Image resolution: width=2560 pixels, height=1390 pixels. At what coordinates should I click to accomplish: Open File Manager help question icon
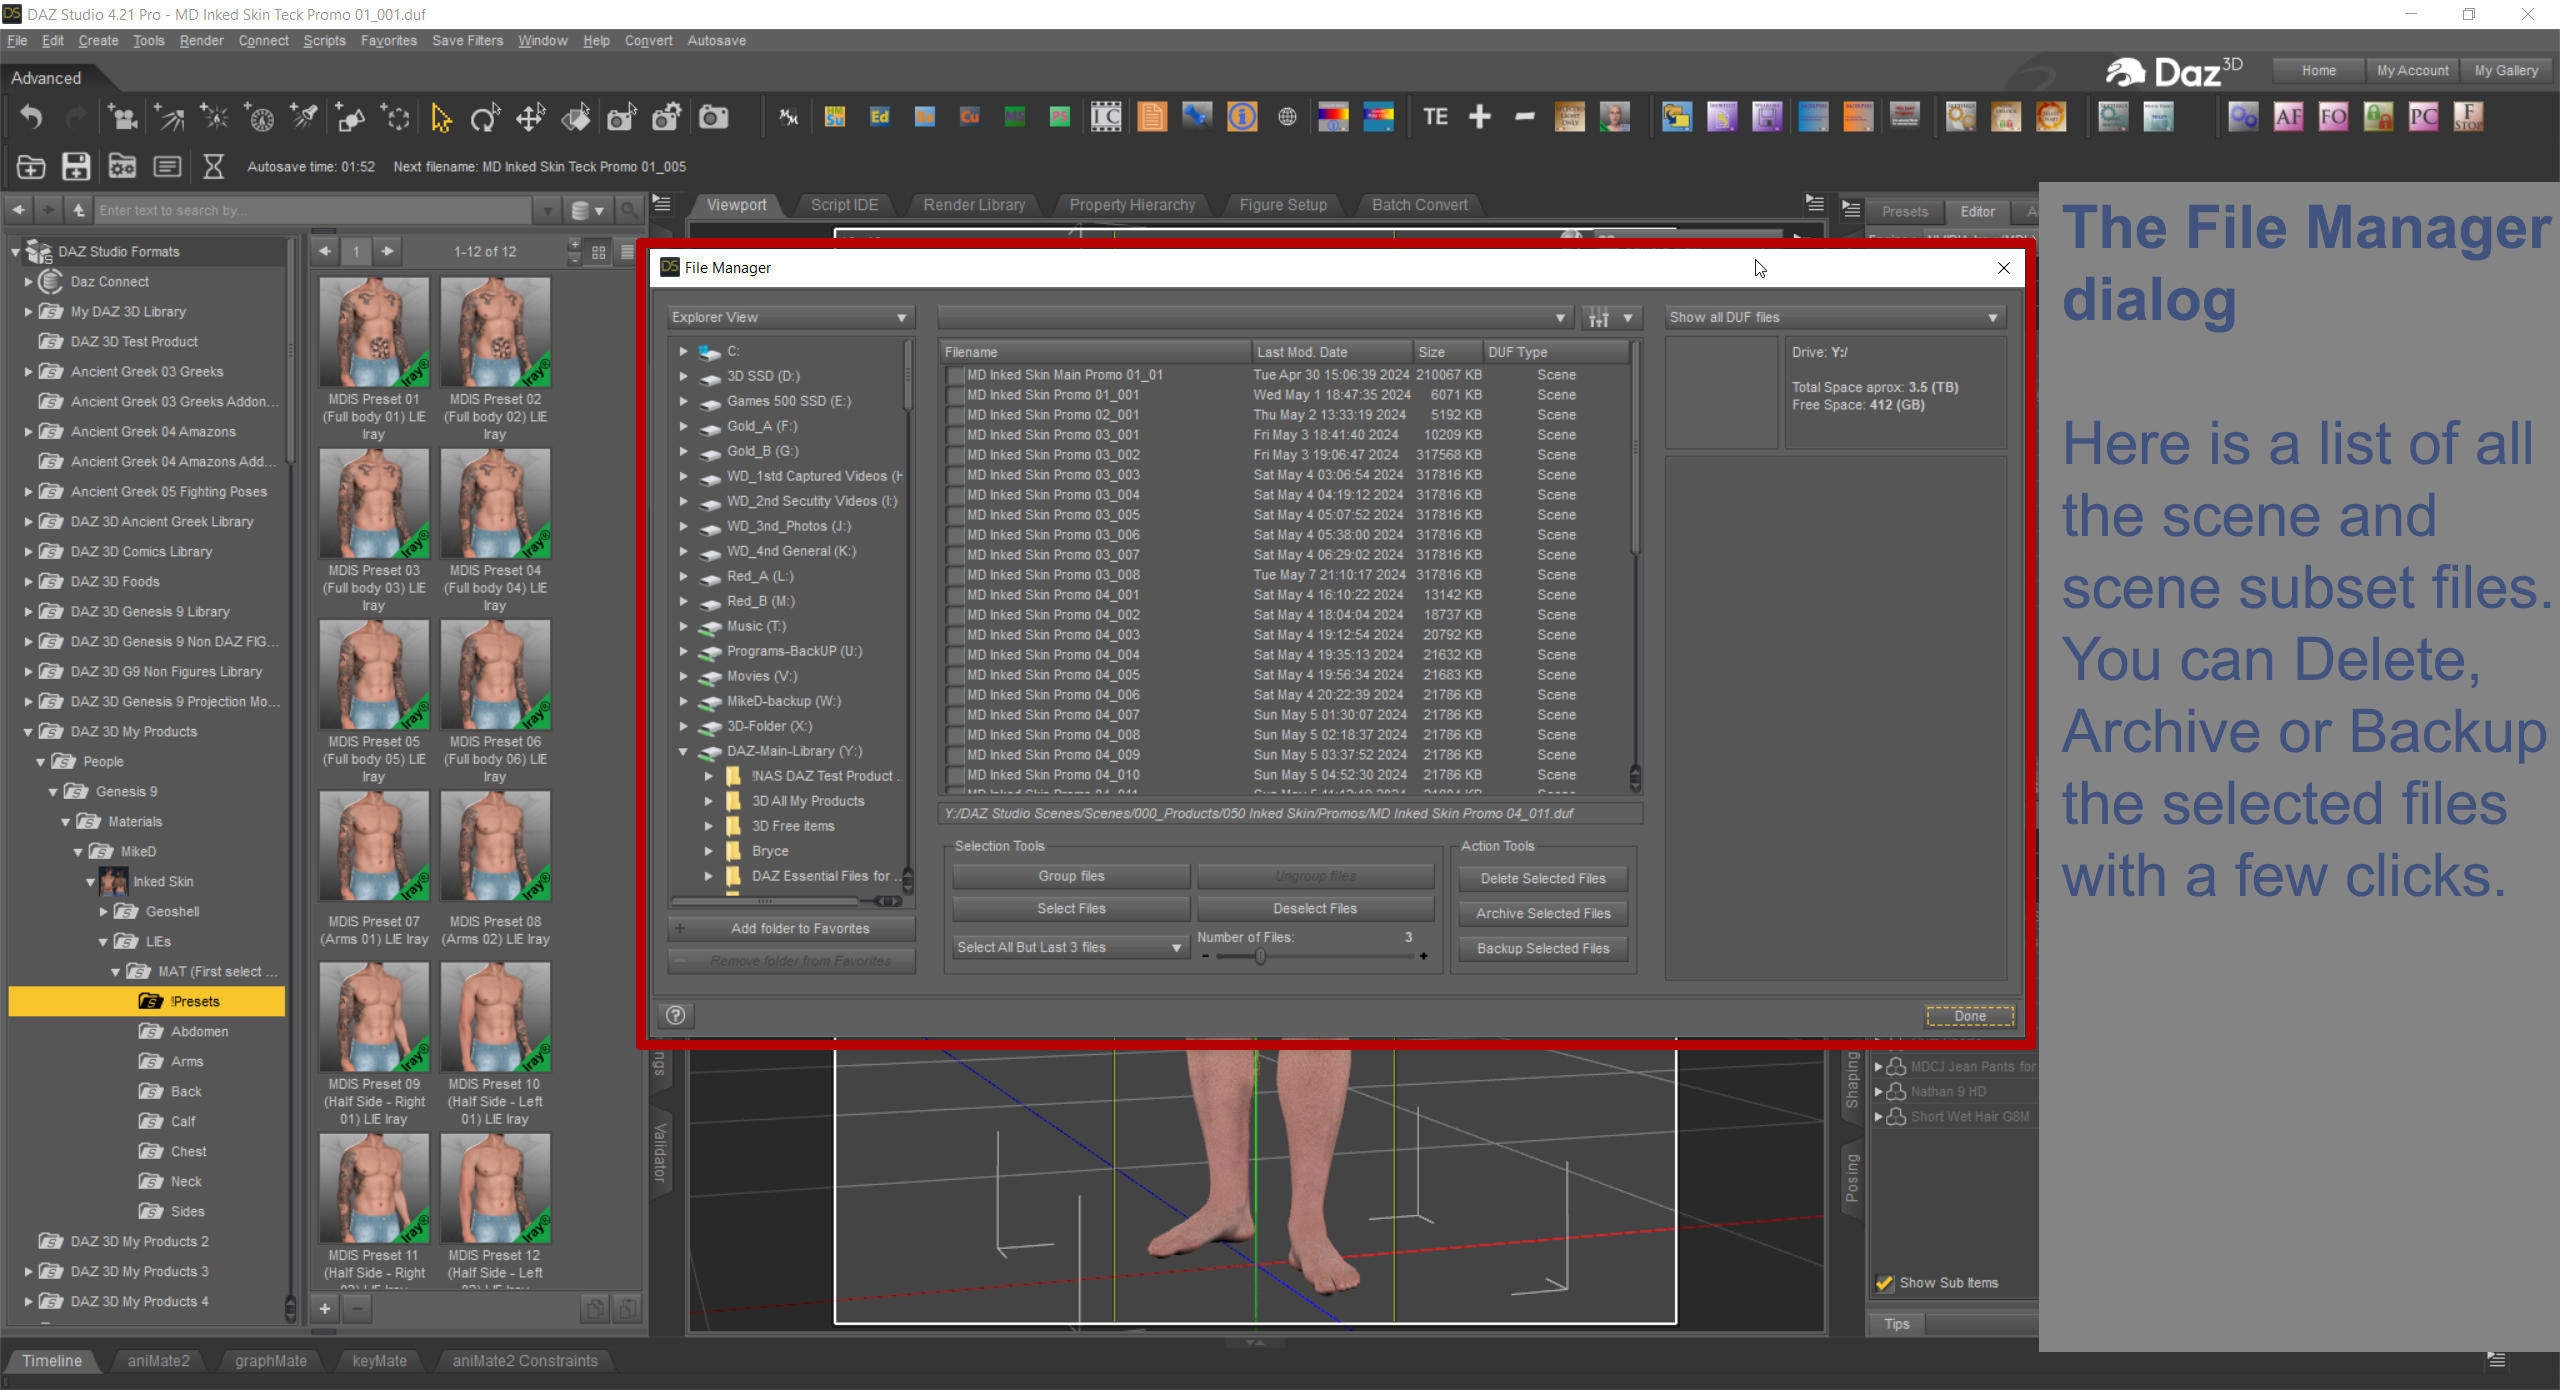coord(676,1016)
